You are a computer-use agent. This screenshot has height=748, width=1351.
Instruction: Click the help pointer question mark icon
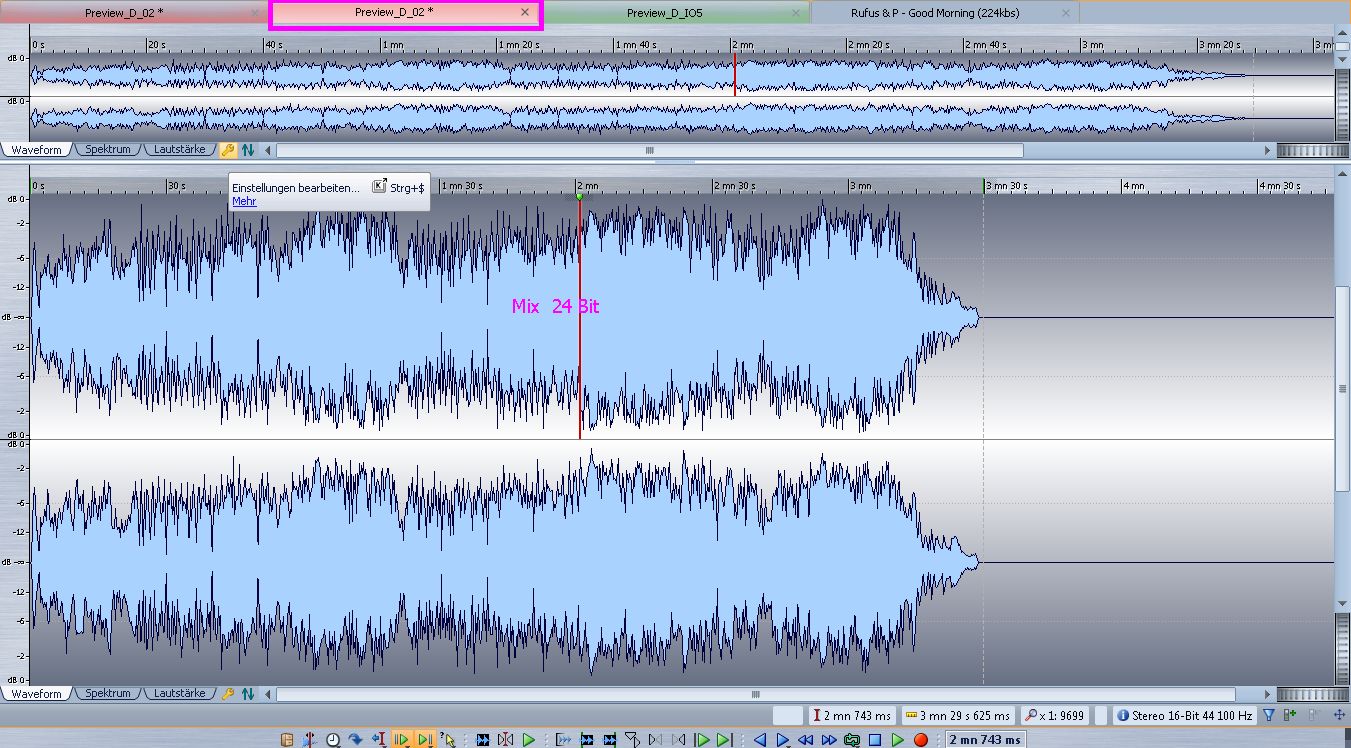click(448, 740)
